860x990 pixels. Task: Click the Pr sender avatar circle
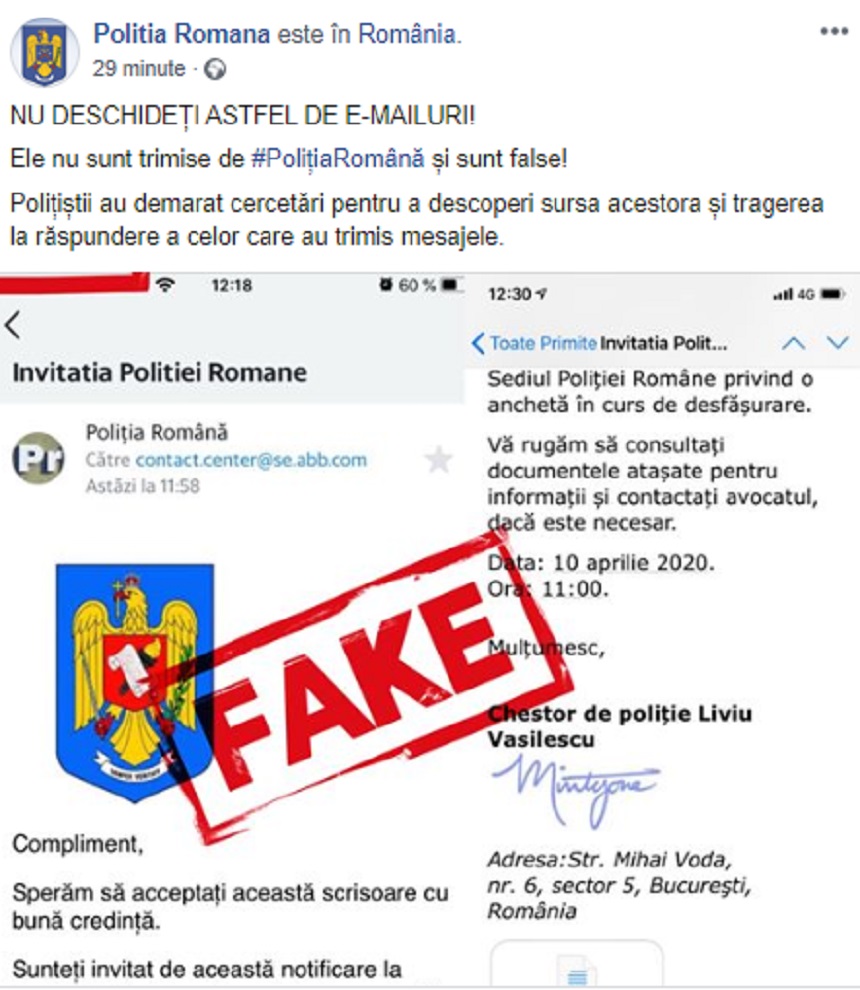coord(39,458)
